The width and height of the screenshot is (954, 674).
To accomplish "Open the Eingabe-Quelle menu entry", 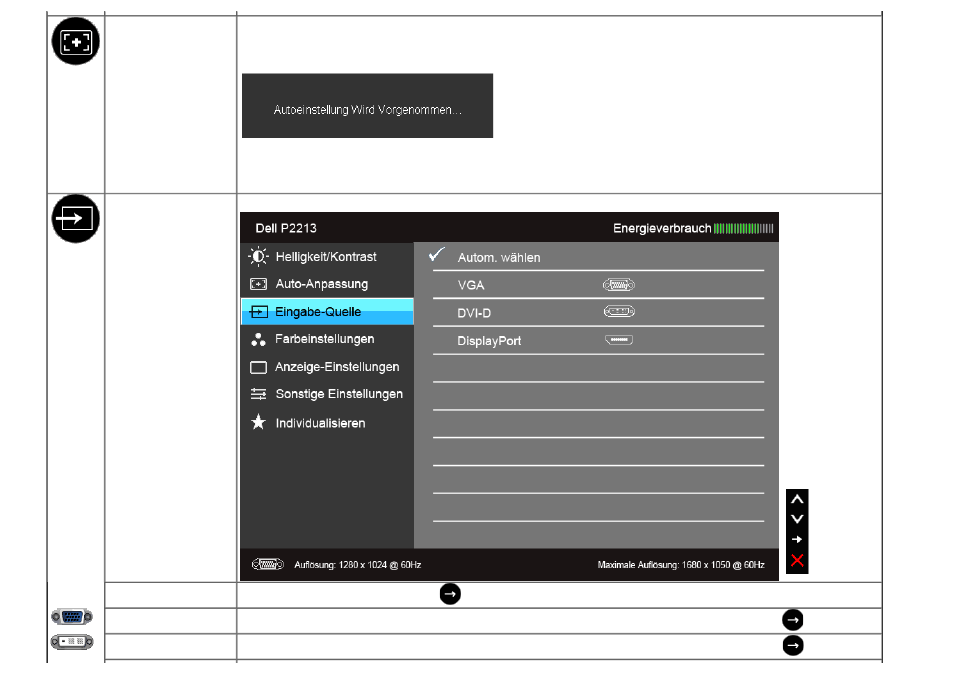I will [x=327, y=311].
